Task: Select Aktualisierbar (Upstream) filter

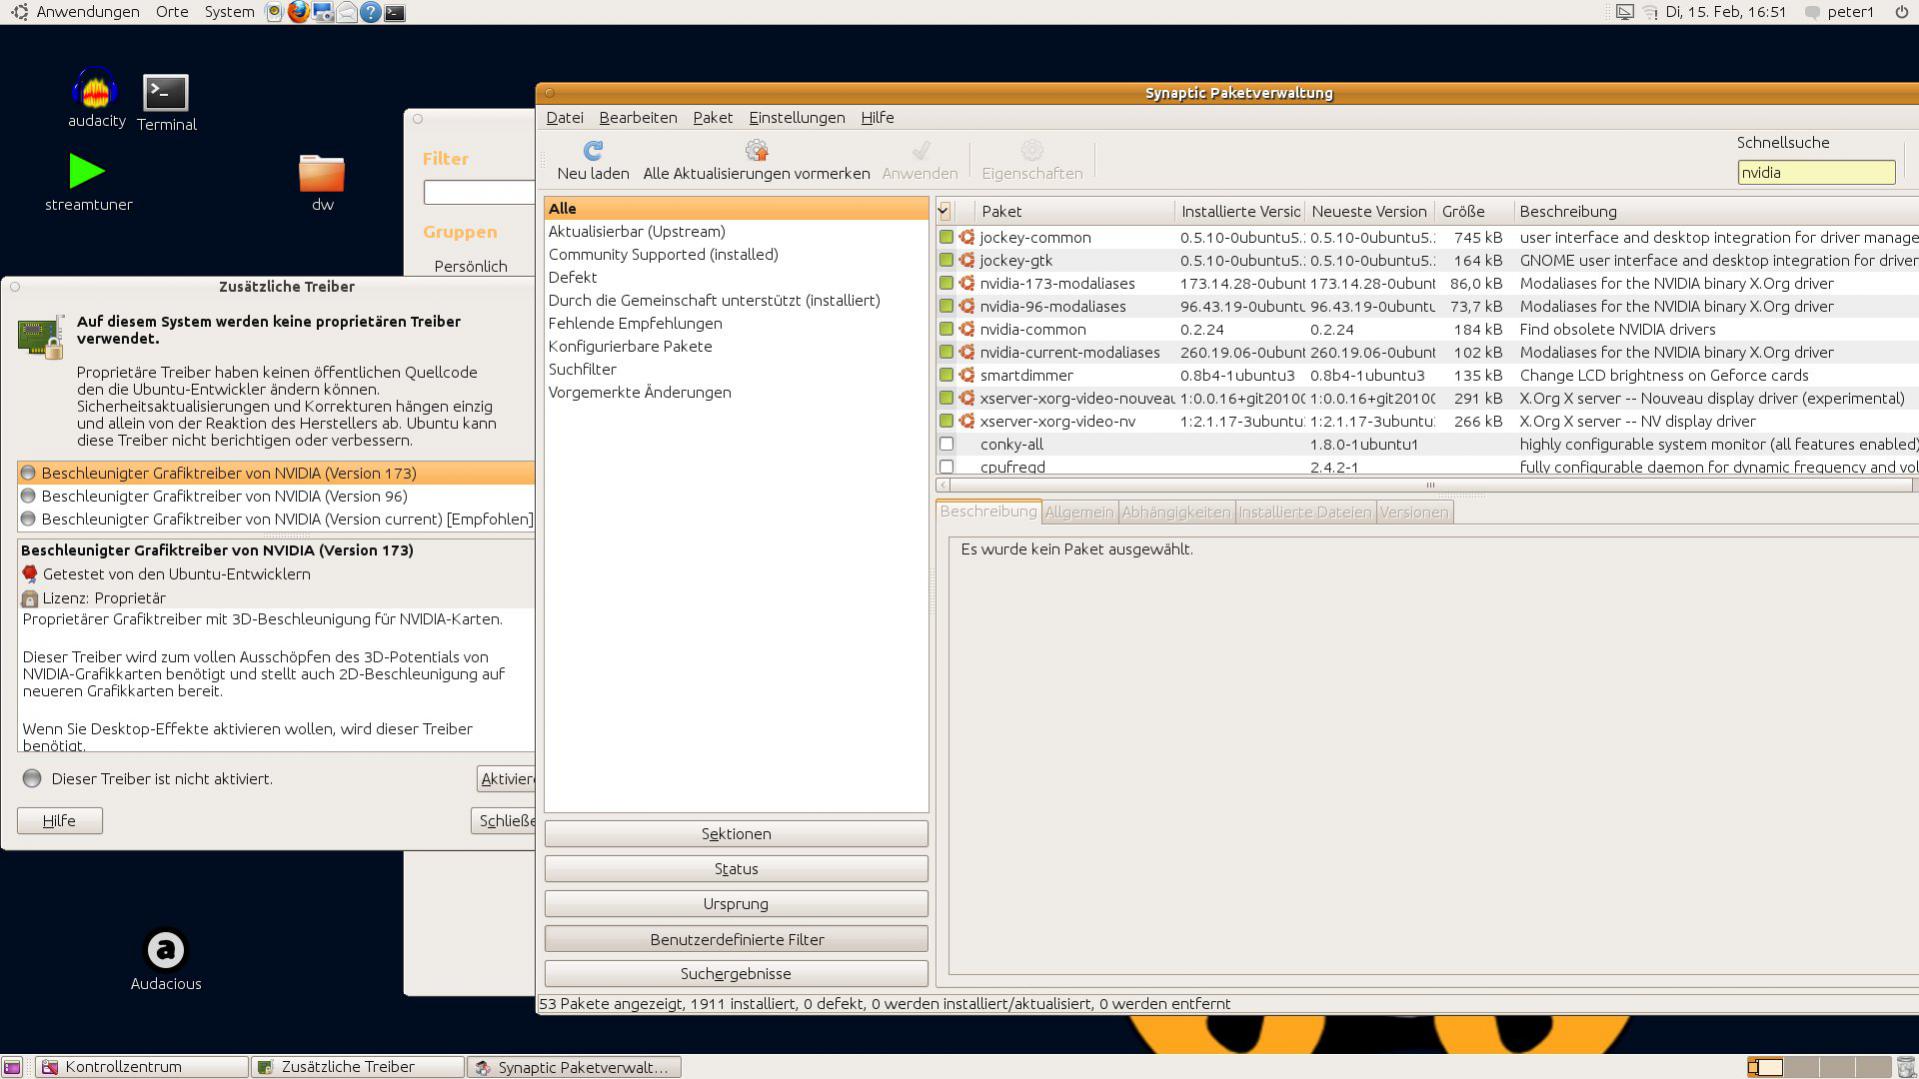Action: [637, 231]
